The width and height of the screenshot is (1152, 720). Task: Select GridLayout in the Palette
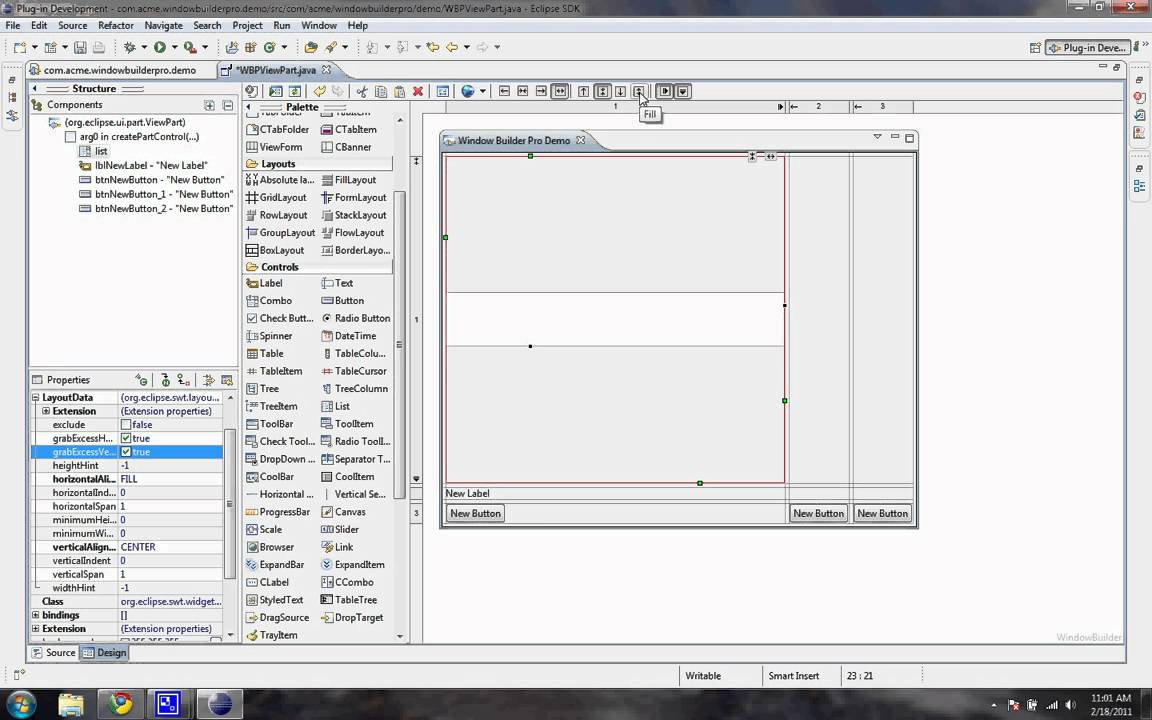tap(276, 198)
